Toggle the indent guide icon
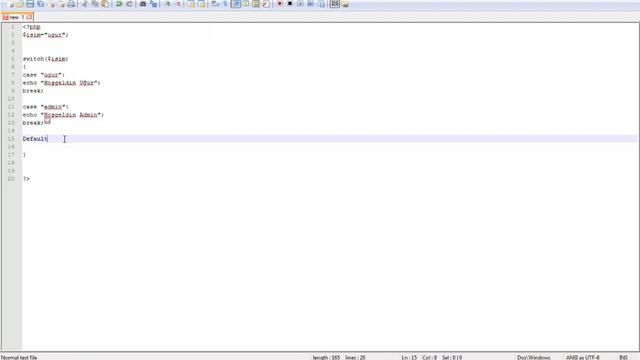640x360 pixels. 236,4
